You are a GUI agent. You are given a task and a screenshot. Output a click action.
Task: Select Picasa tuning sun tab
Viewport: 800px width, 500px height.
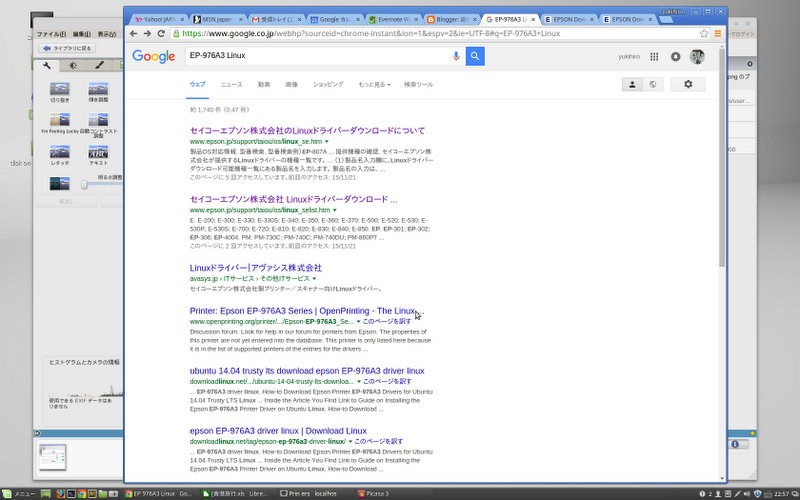coord(73,65)
